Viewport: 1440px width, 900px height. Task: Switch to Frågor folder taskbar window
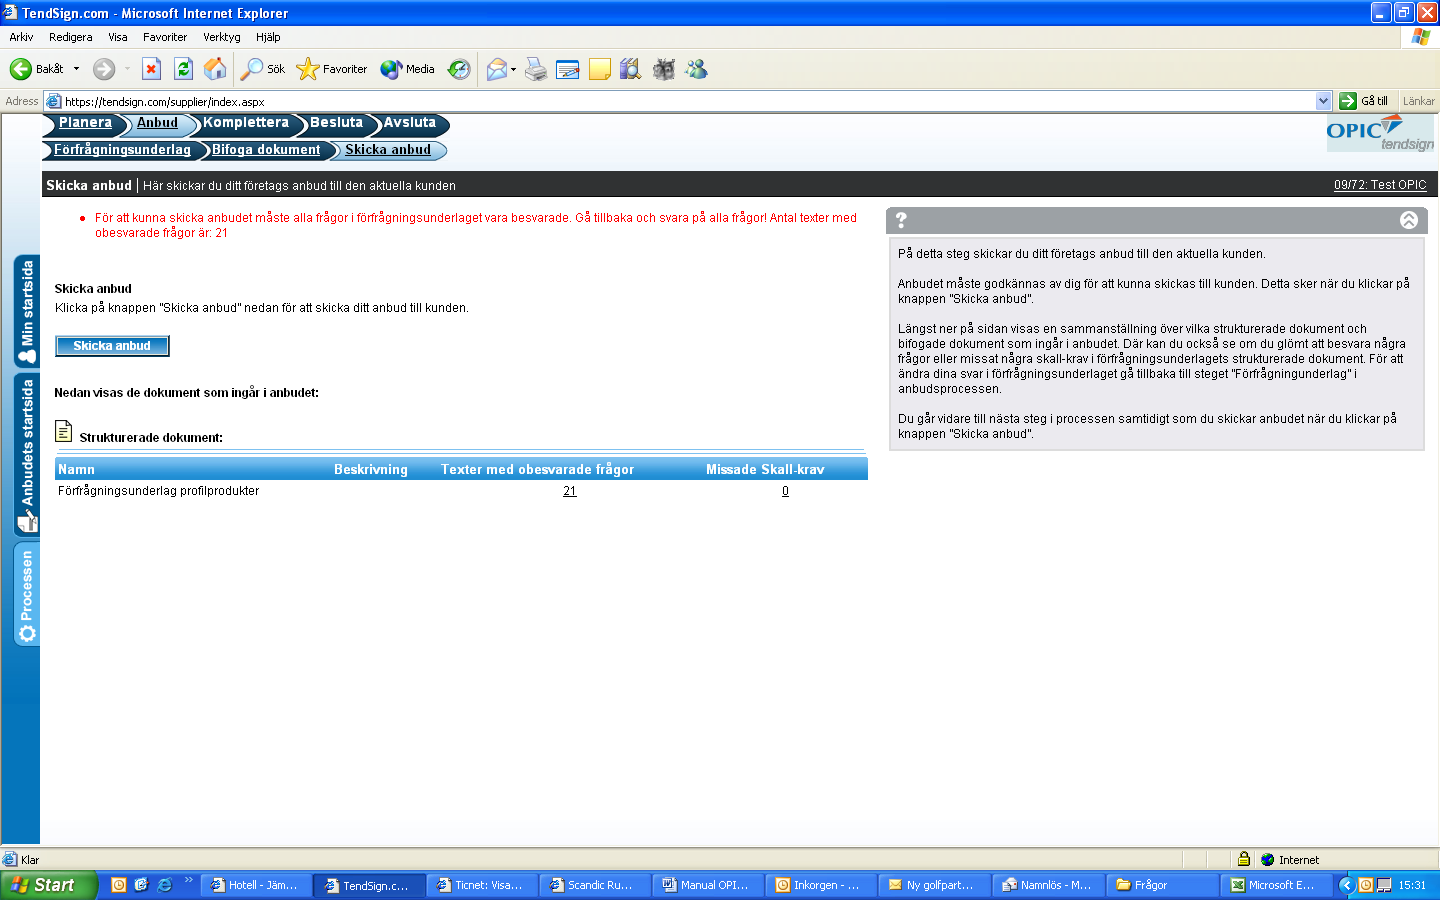pos(1160,885)
